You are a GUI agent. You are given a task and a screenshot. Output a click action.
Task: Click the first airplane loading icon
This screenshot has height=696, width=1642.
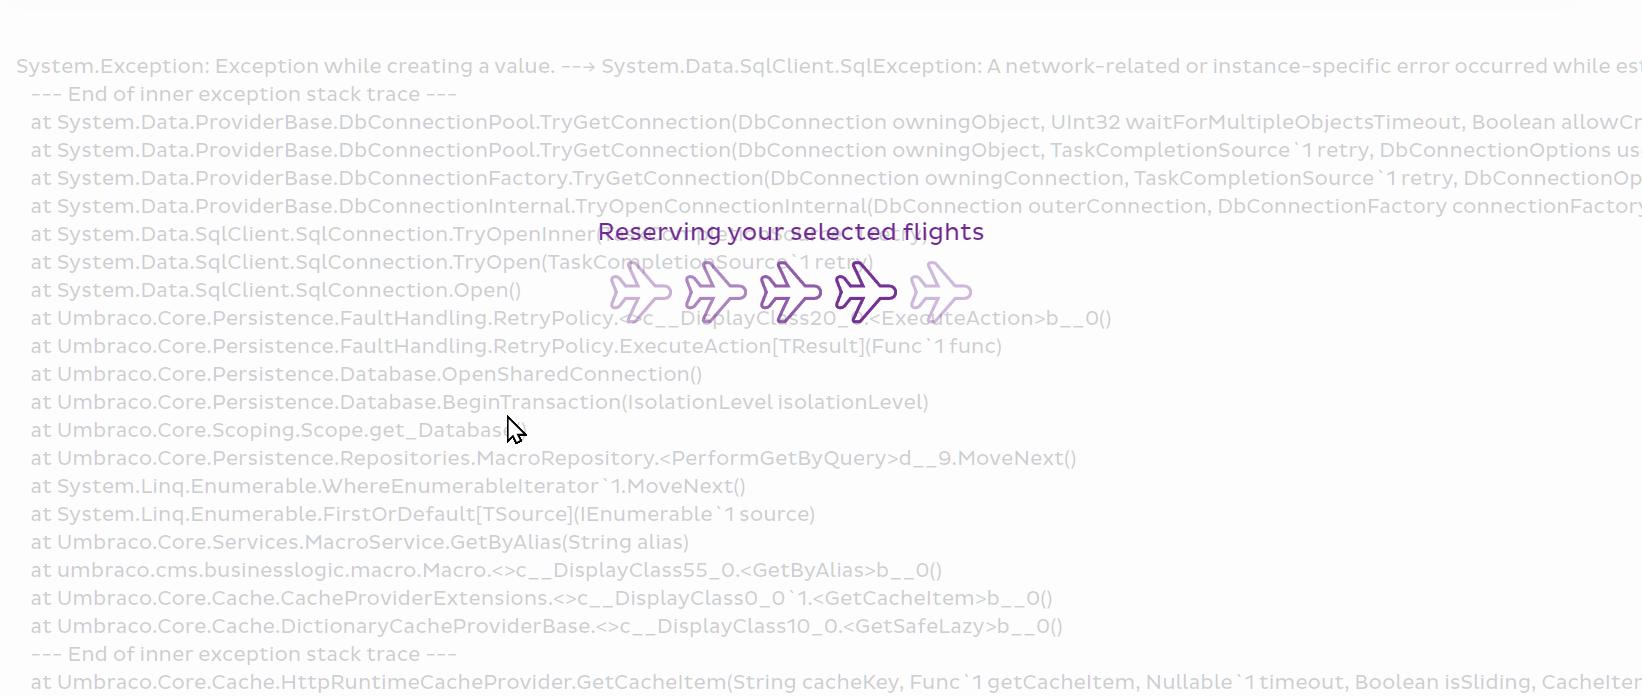[641, 292]
